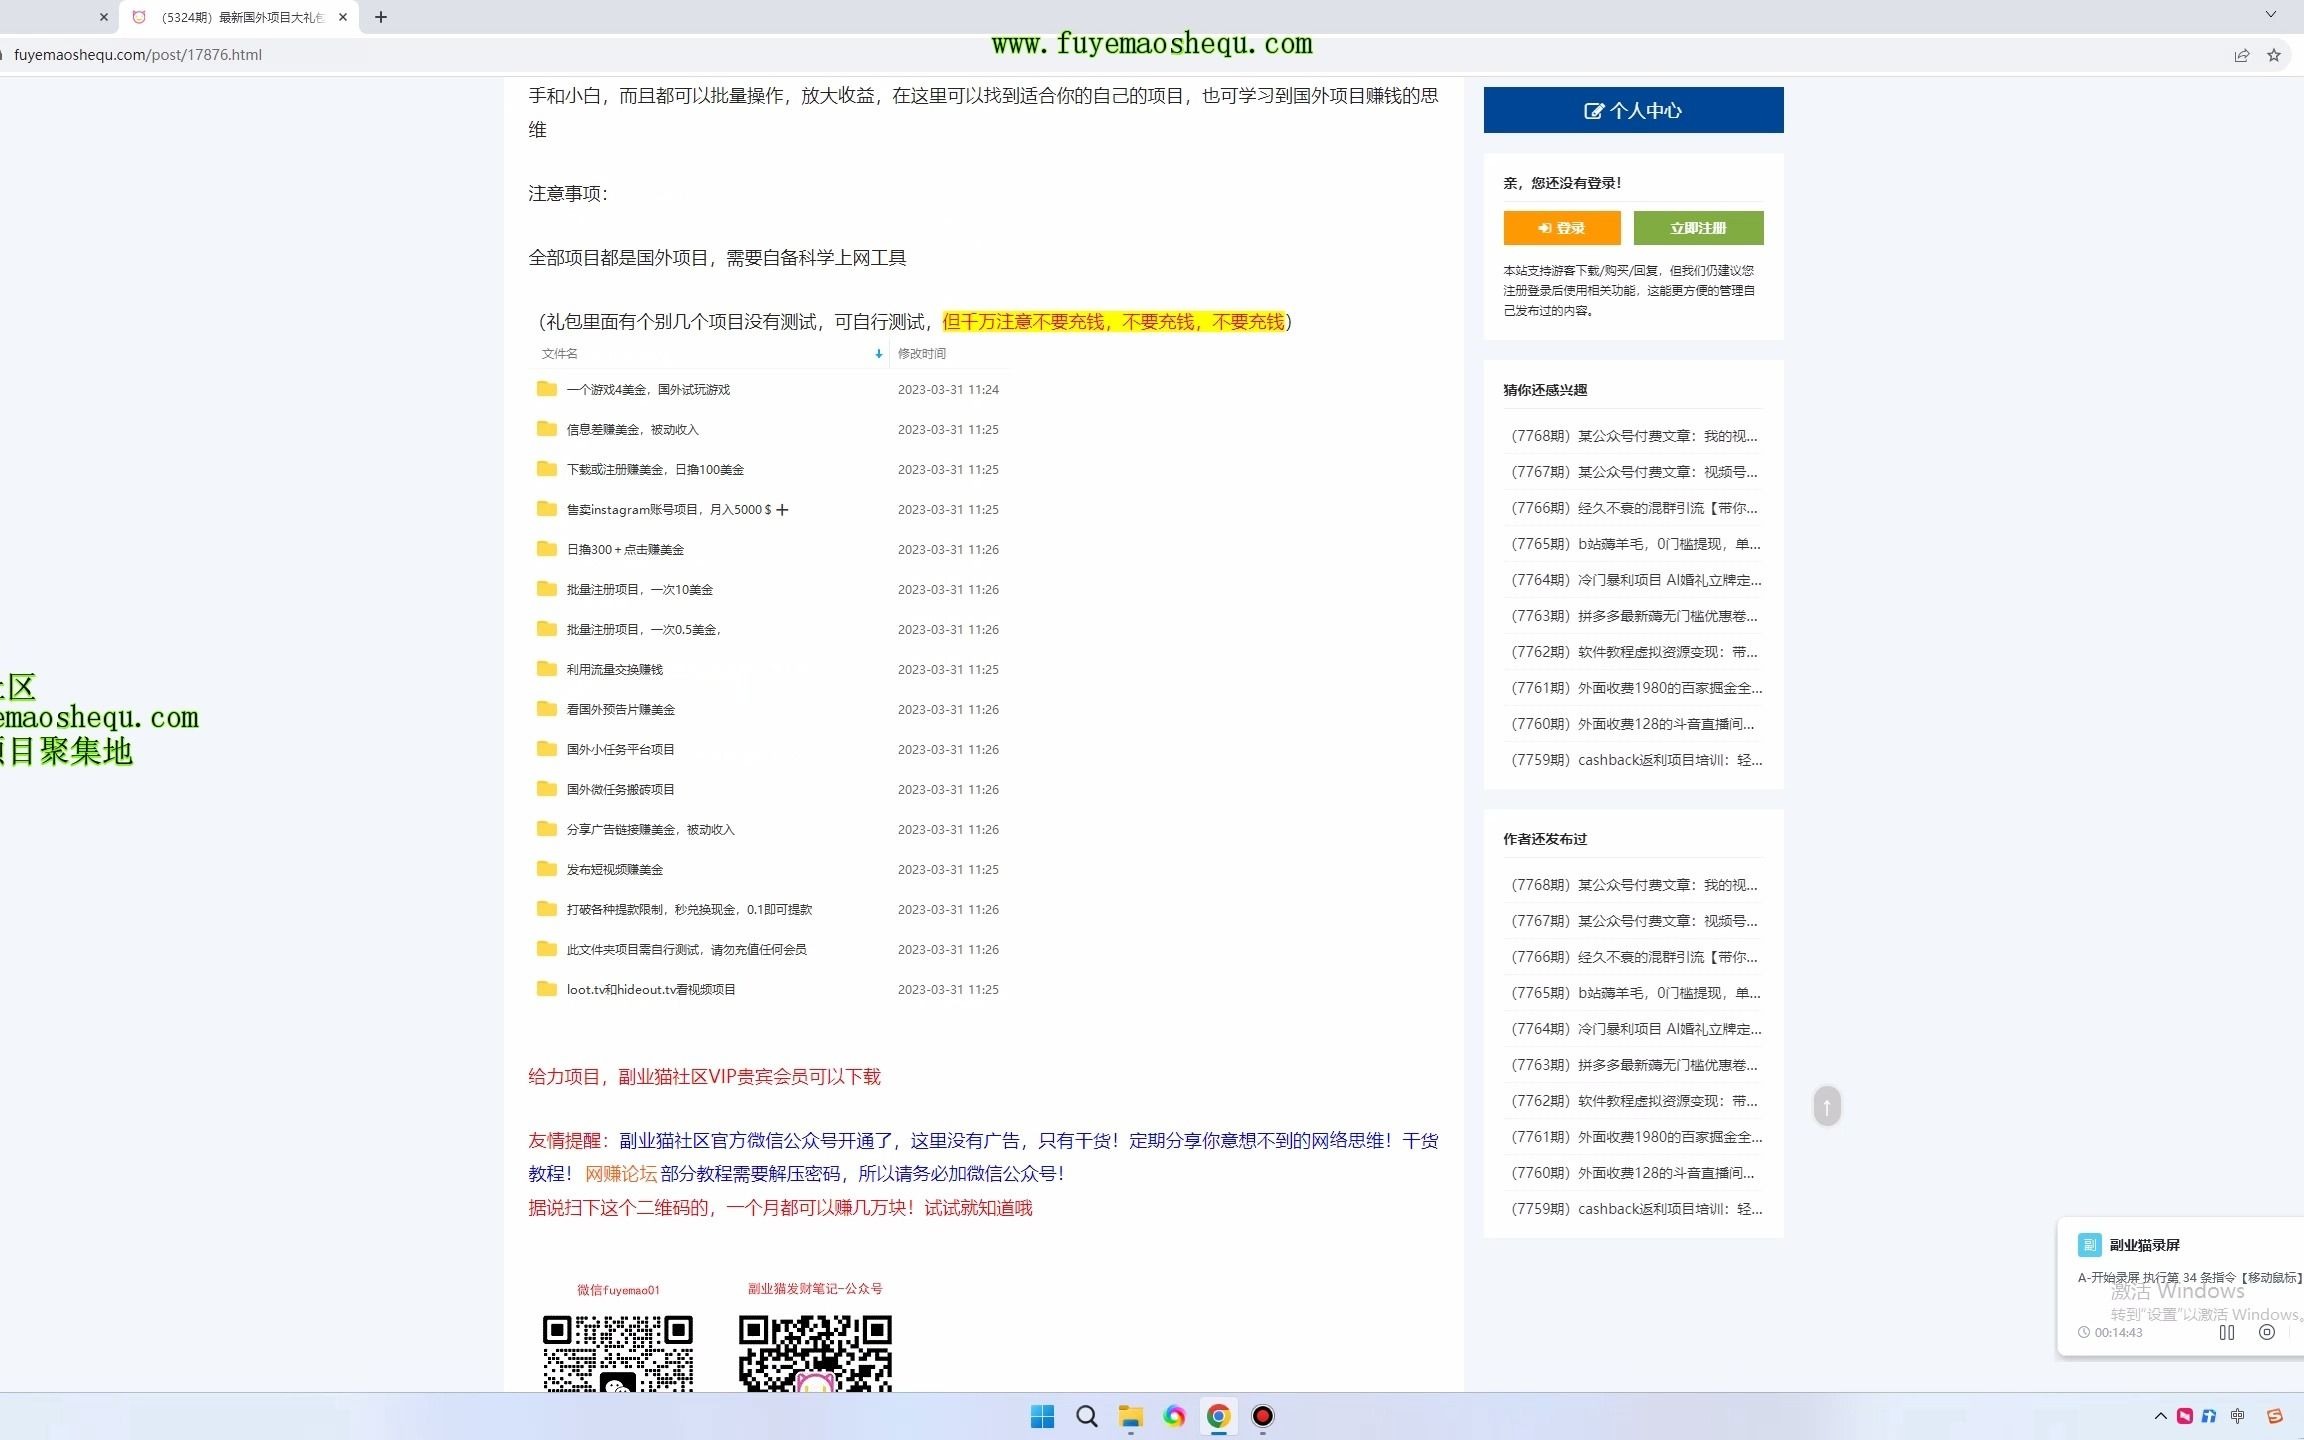The height and width of the screenshot is (1440, 2304).
Task: Open (7761期) 百家掘金 under 作者还发布过
Action: pyautogui.click(x=1636, y=1137)
